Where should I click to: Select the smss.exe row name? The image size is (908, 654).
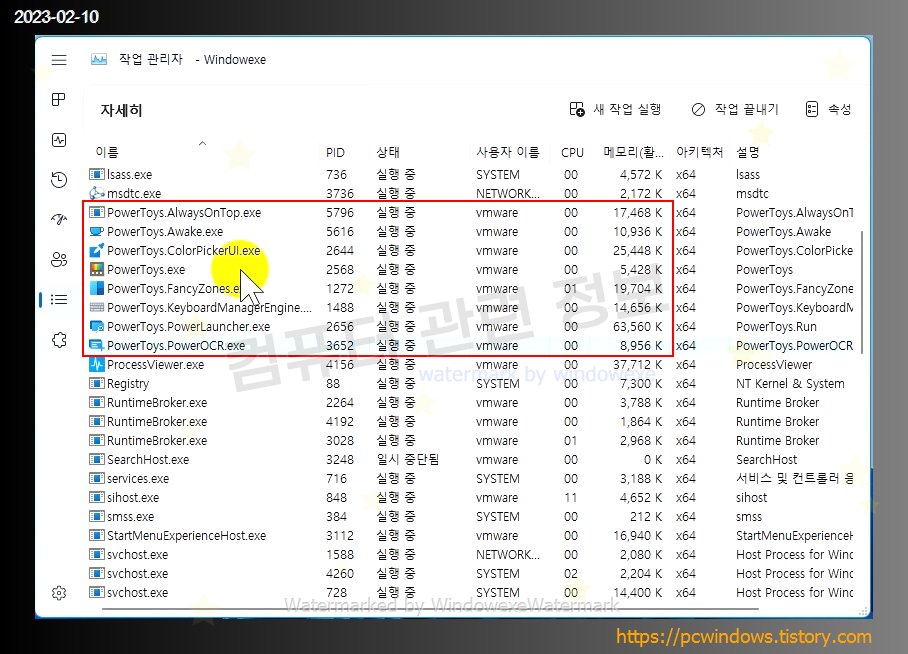coord(131,517)
